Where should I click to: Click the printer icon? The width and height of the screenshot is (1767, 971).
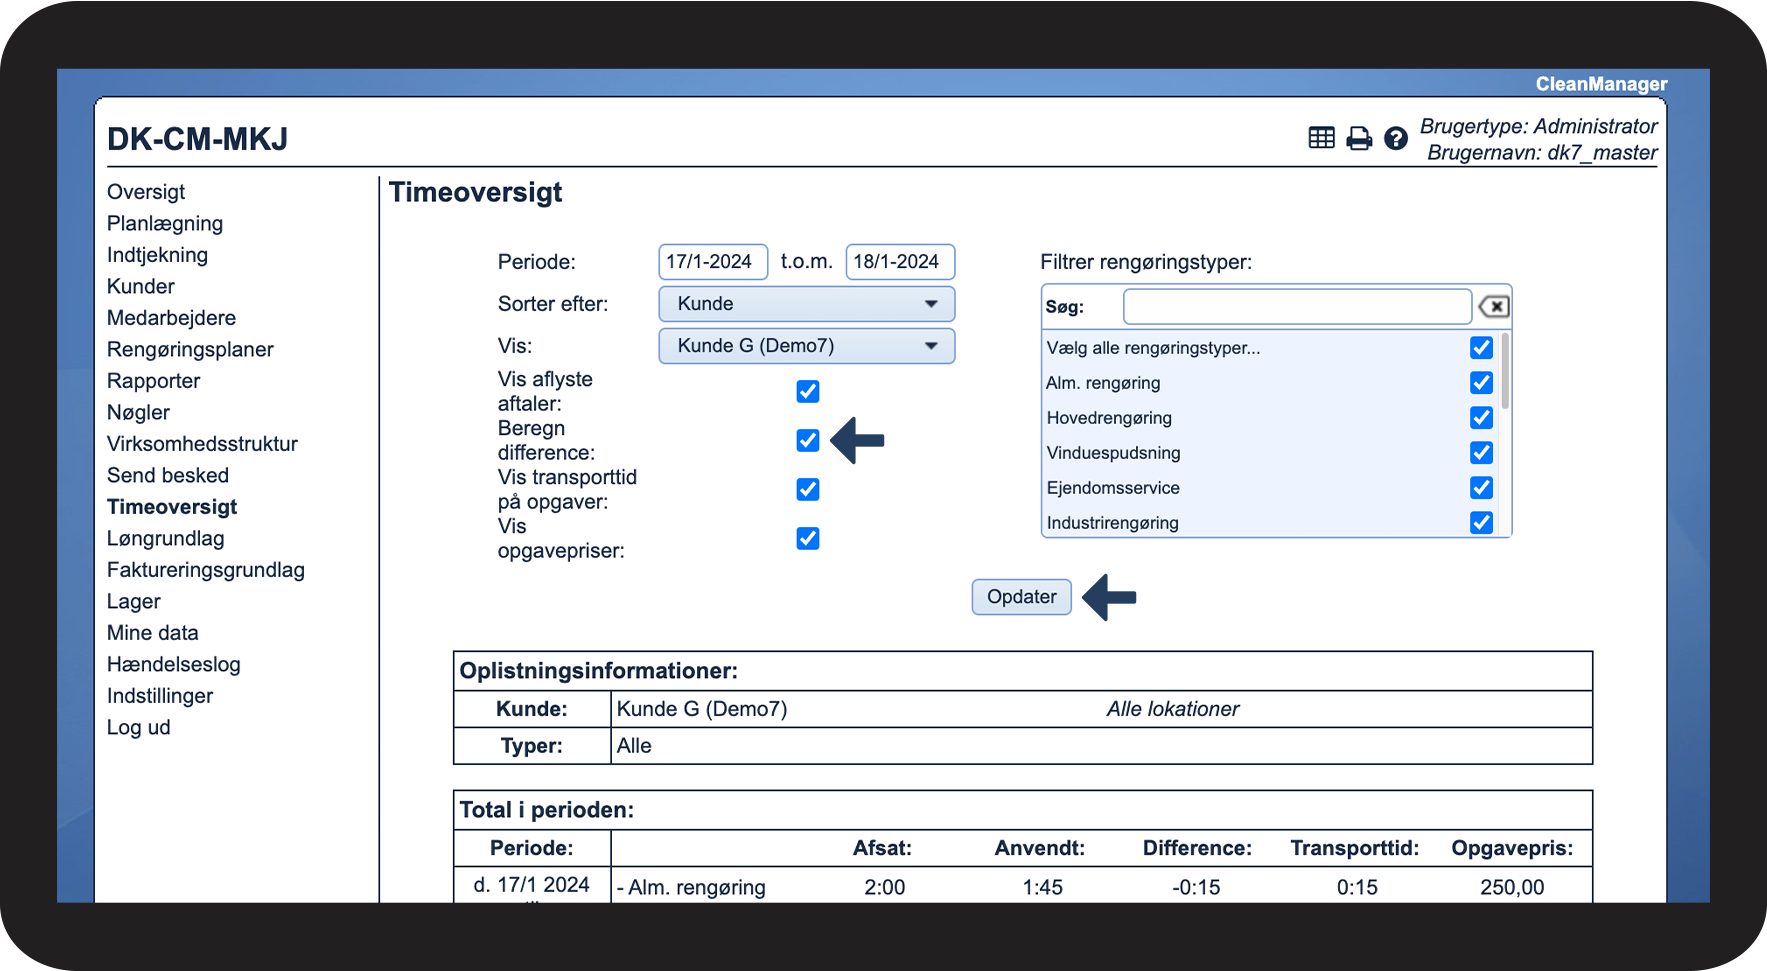pos(1359,138)
